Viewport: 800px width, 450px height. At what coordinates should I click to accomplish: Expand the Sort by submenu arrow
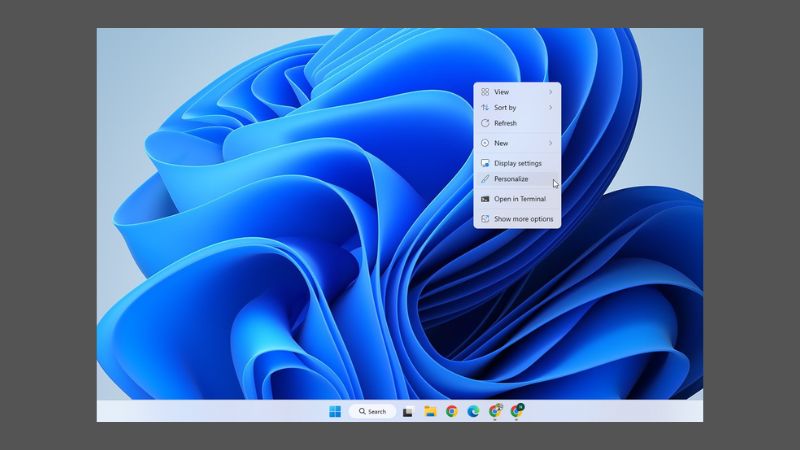[x=550, y=107]
